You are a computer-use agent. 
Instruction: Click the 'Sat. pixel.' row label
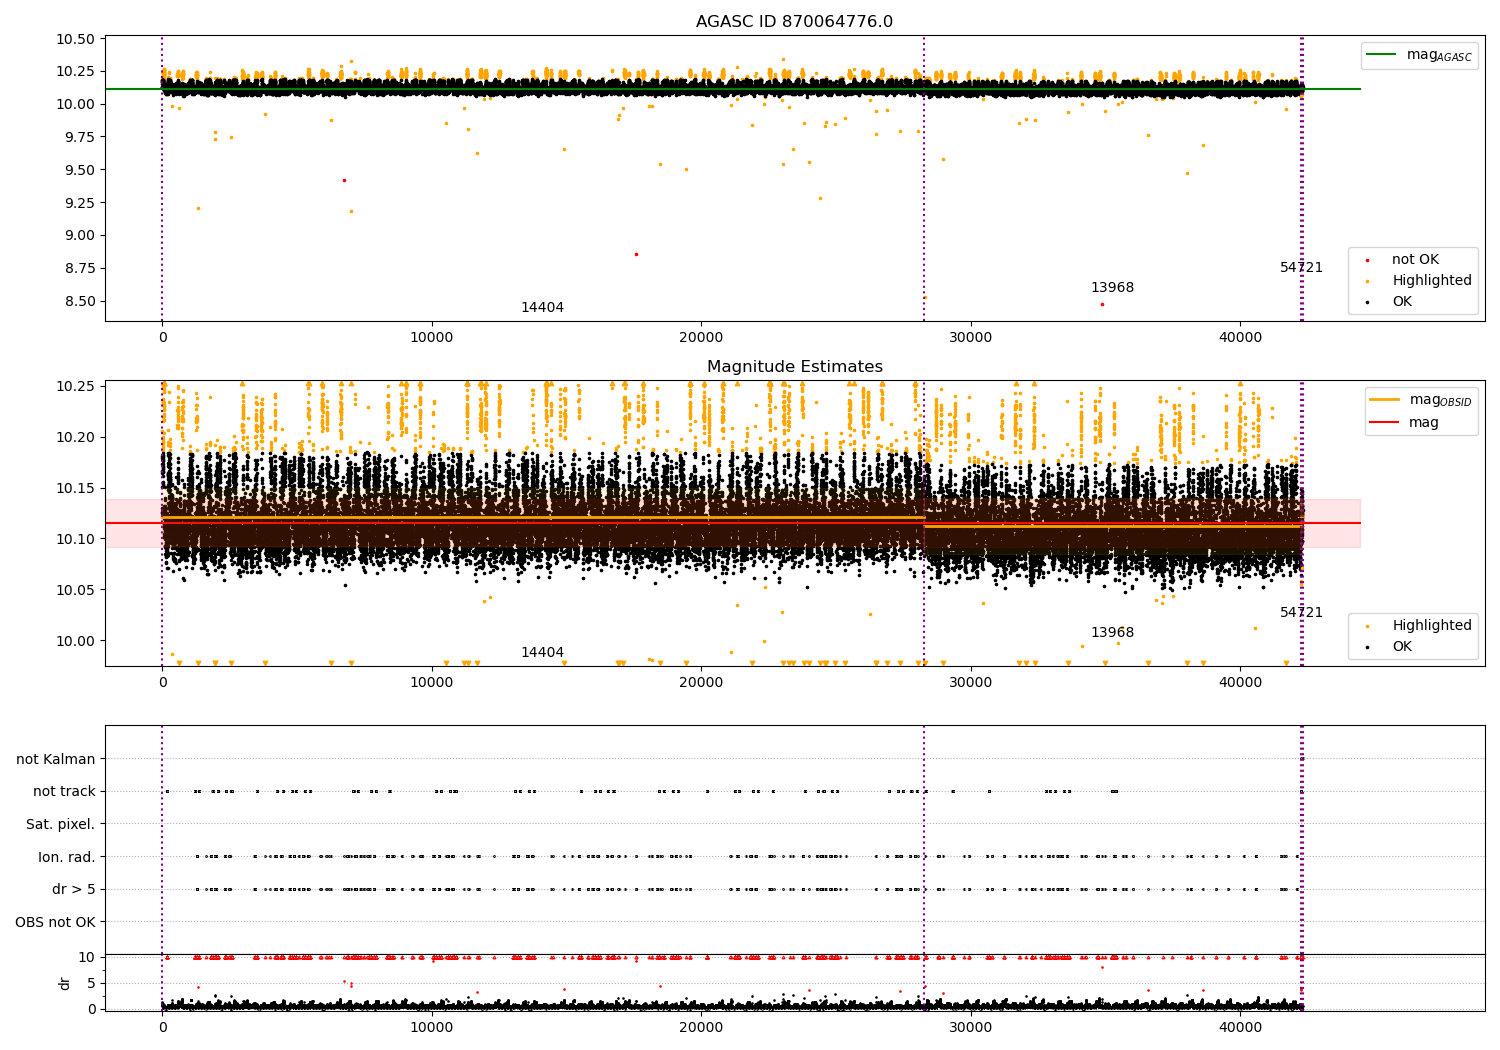pyautogui.click(x=61, y=824)
